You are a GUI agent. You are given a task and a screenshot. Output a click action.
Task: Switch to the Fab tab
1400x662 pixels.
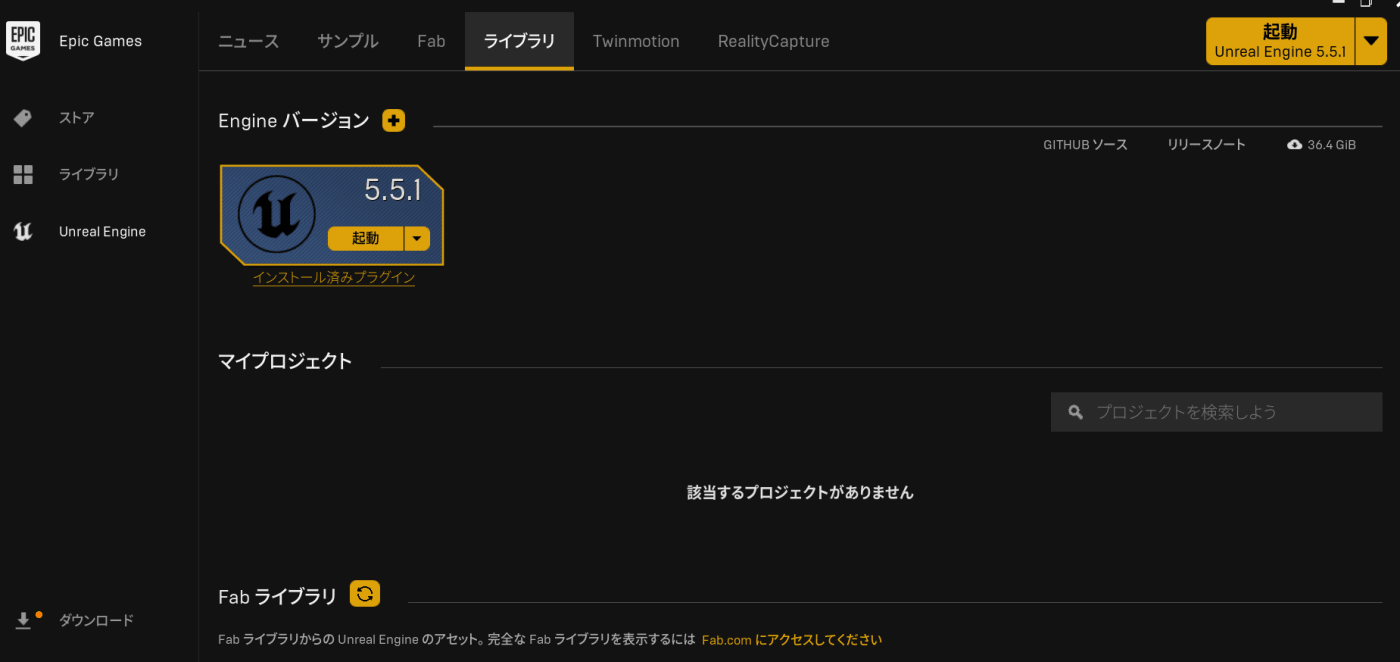[x=431, y=41]
